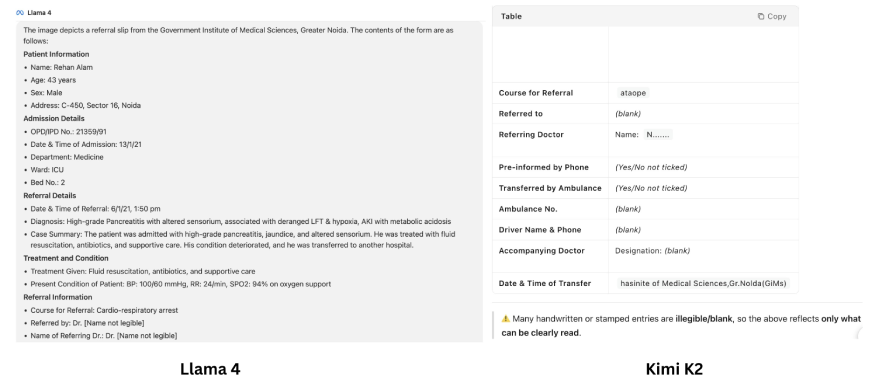Click the Pre-informed by Phone row
The height and width of the screenshot is (390, 872).
(645, 167)
